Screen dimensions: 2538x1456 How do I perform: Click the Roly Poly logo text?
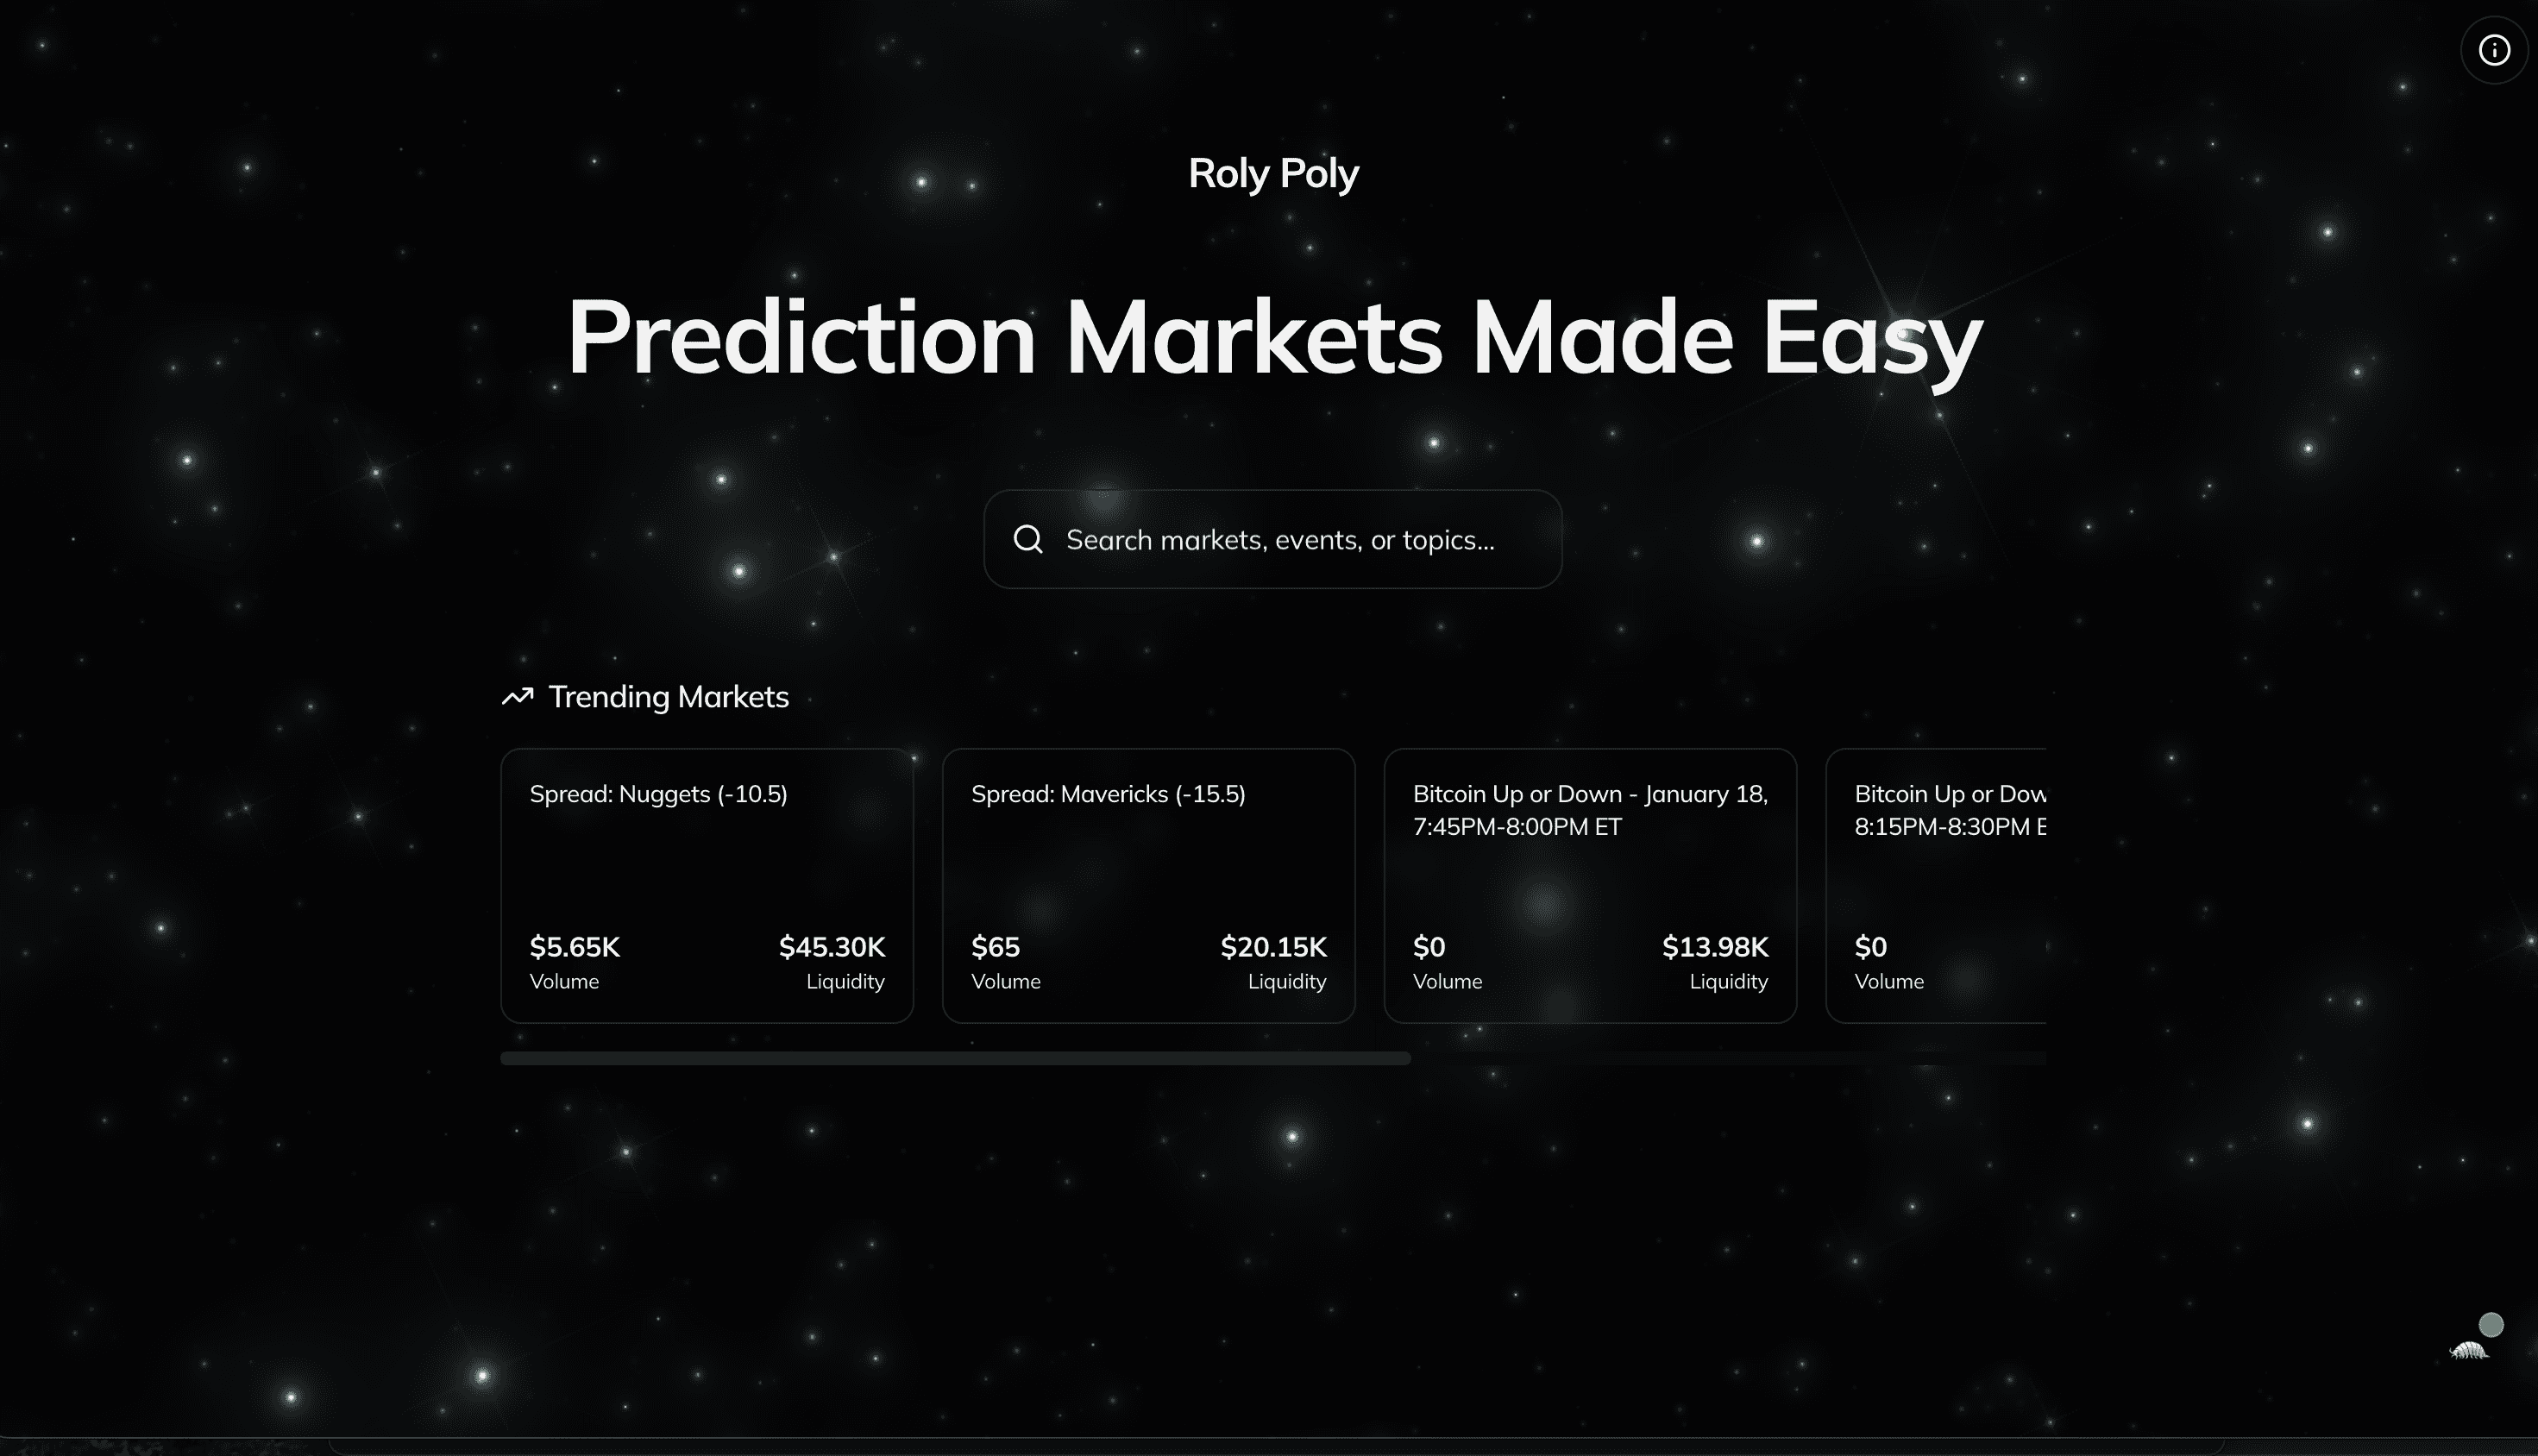point(1273,173)
